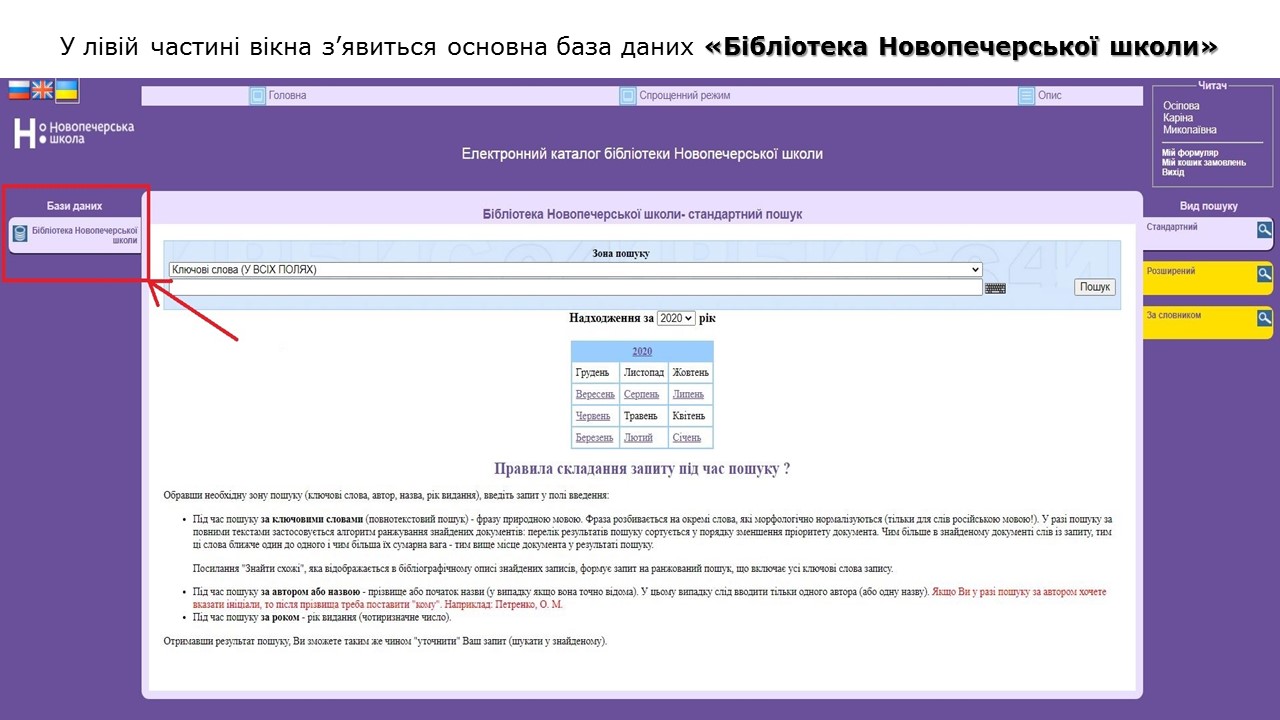This screenshot has height=720, width=1280.
Task: Open the virtual keyboard icon beside the search field
Action: [995, 288]
